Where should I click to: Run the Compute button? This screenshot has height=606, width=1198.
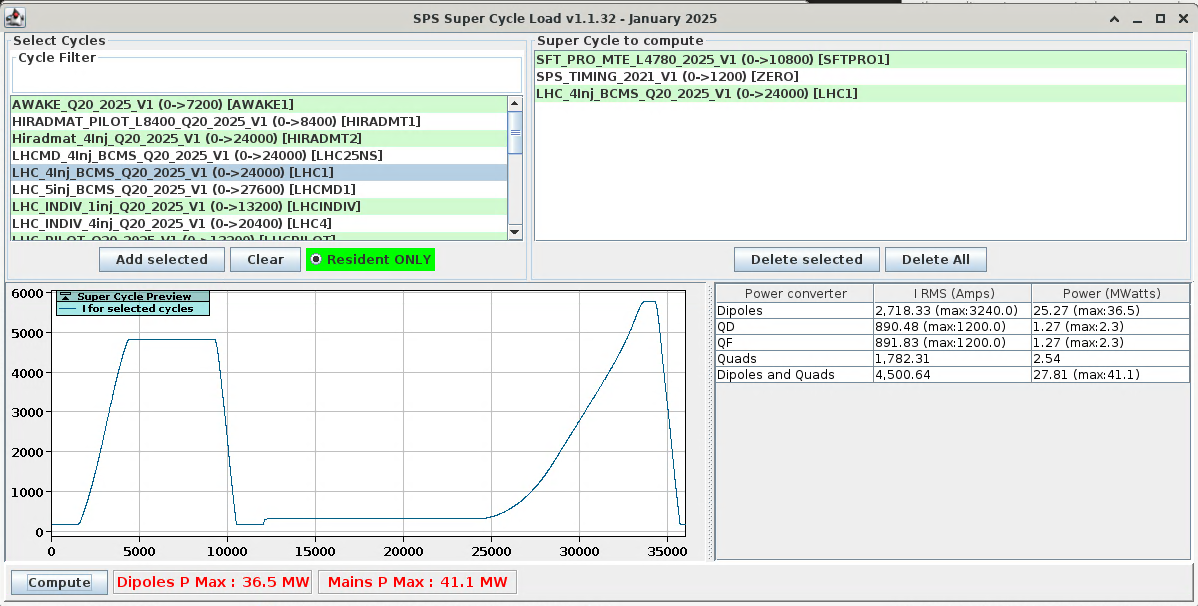(59, 583)
